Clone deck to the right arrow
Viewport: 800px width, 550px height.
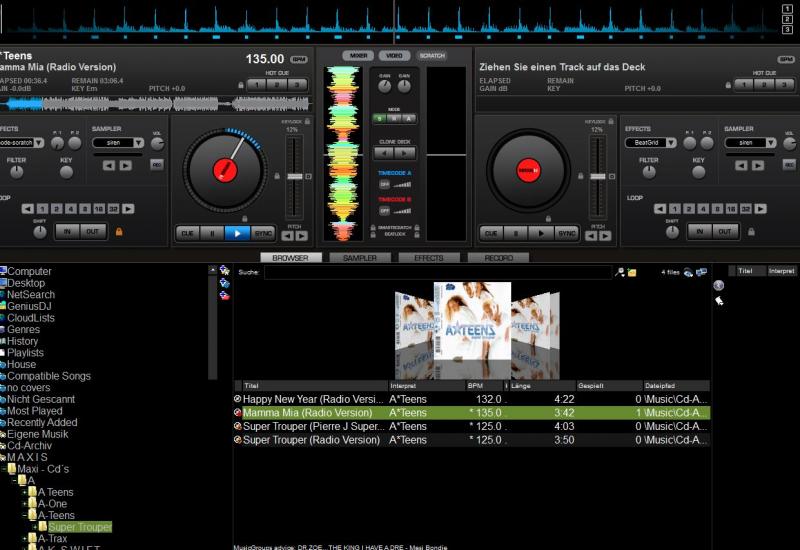tap(405, 153)
